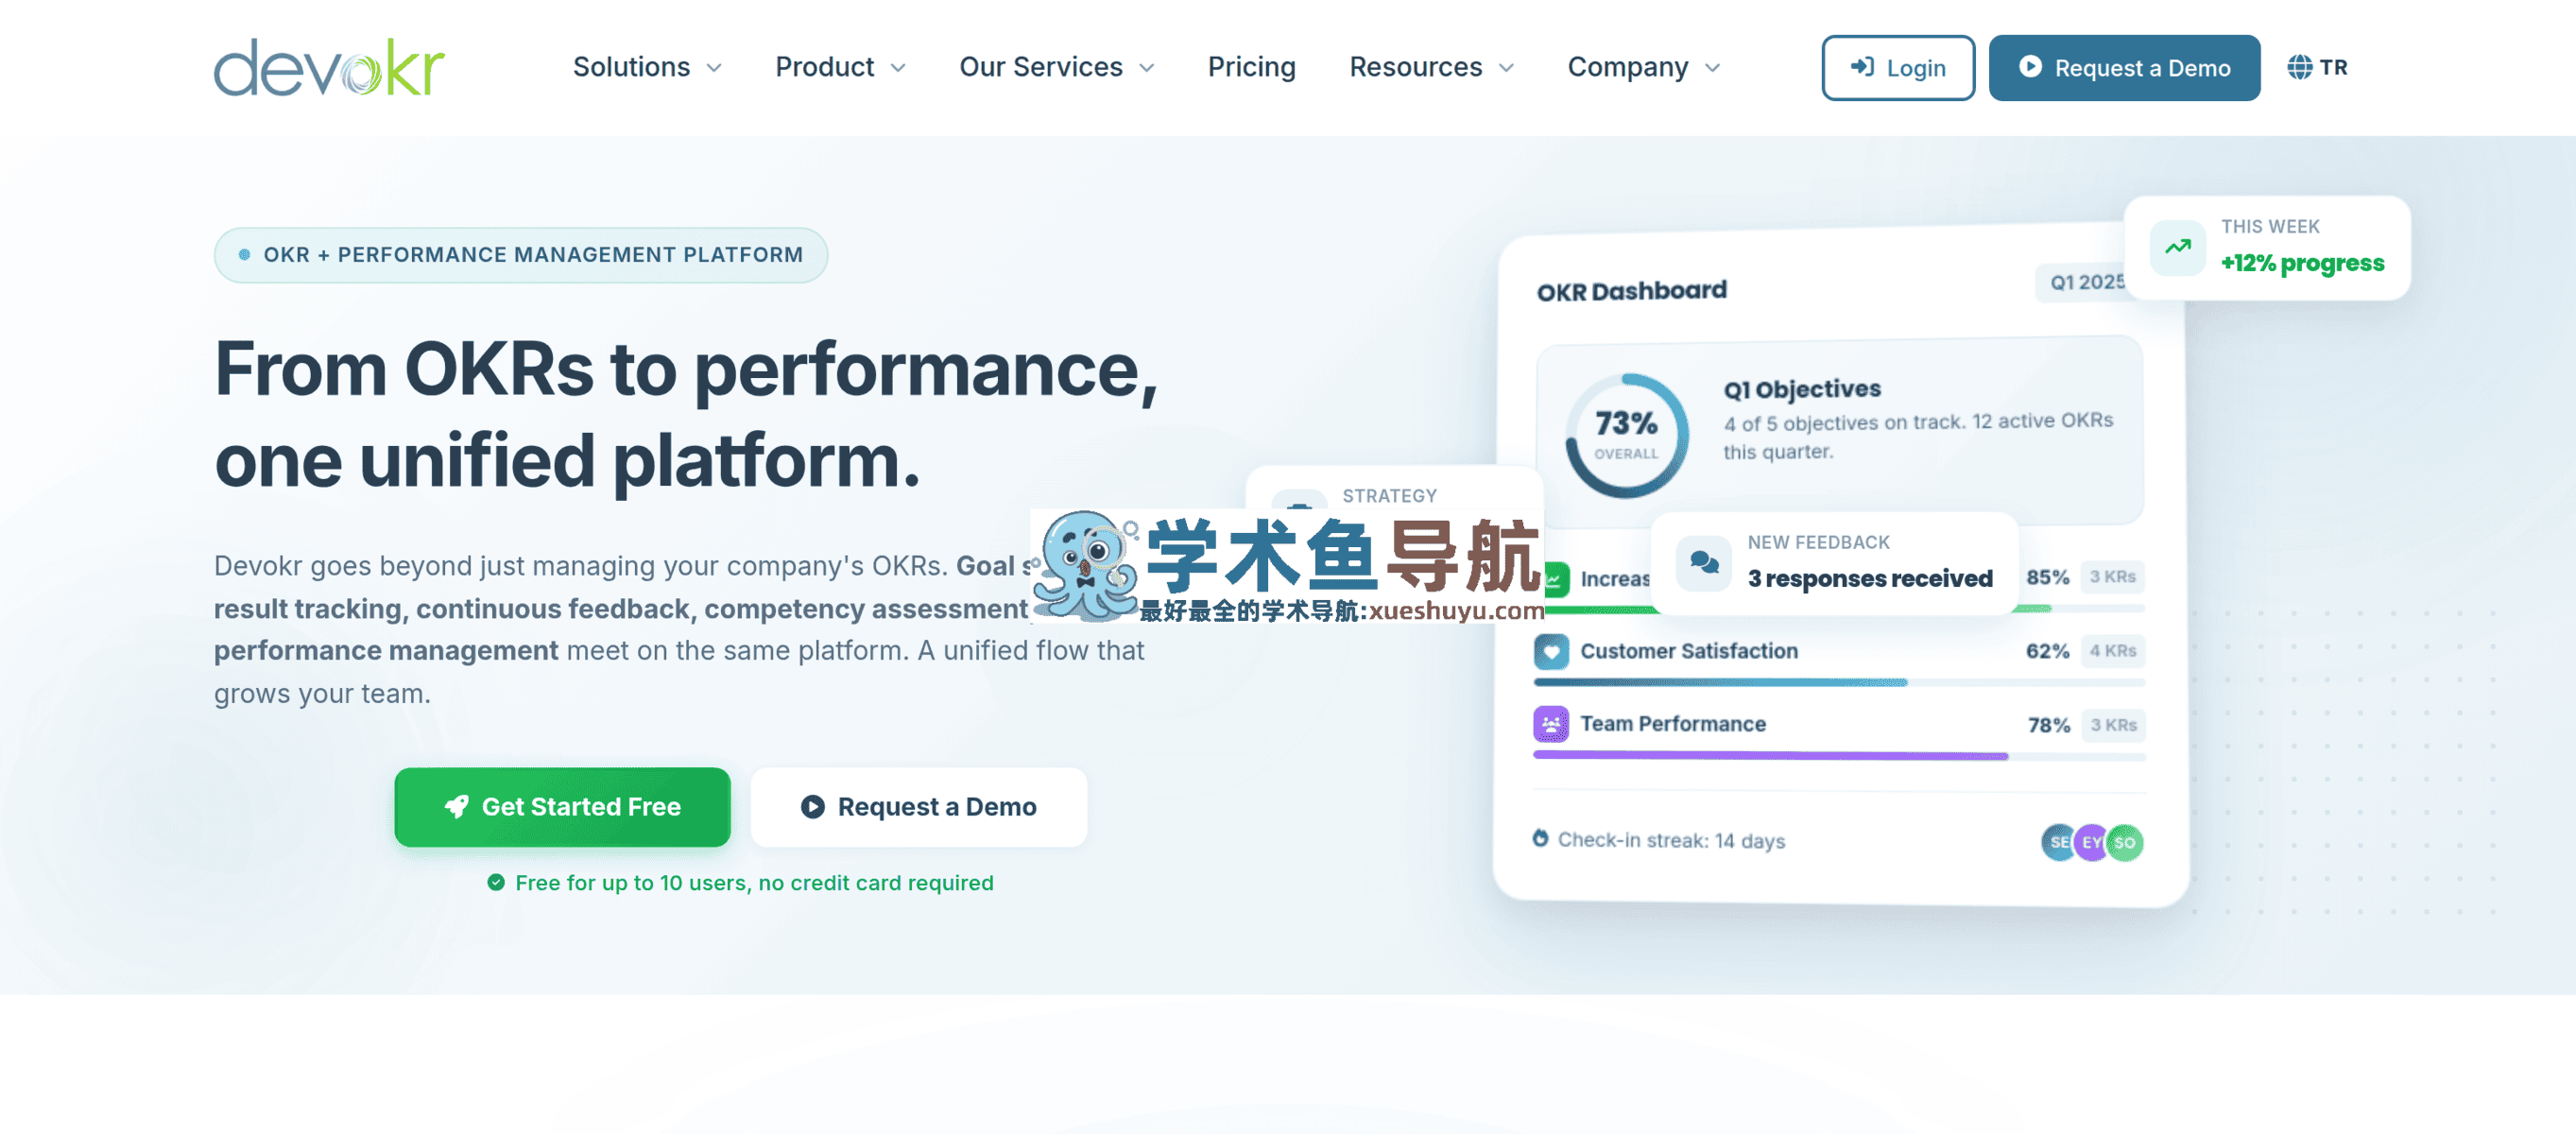Click the 3 KRs badge beside 78%
The image size is (2576, 1134).
pyautogui.click(x=2112, y=724)
